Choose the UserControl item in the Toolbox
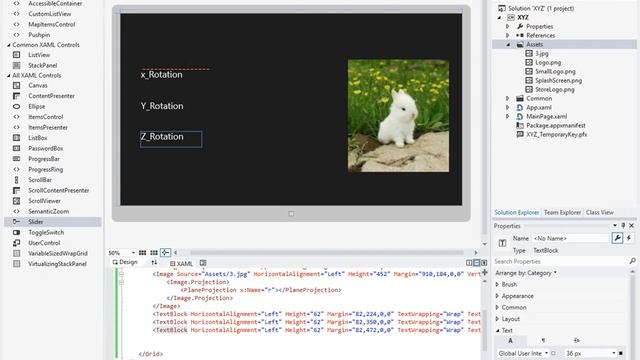The height and width of the screenshot is (360, 640). point(44,243)
